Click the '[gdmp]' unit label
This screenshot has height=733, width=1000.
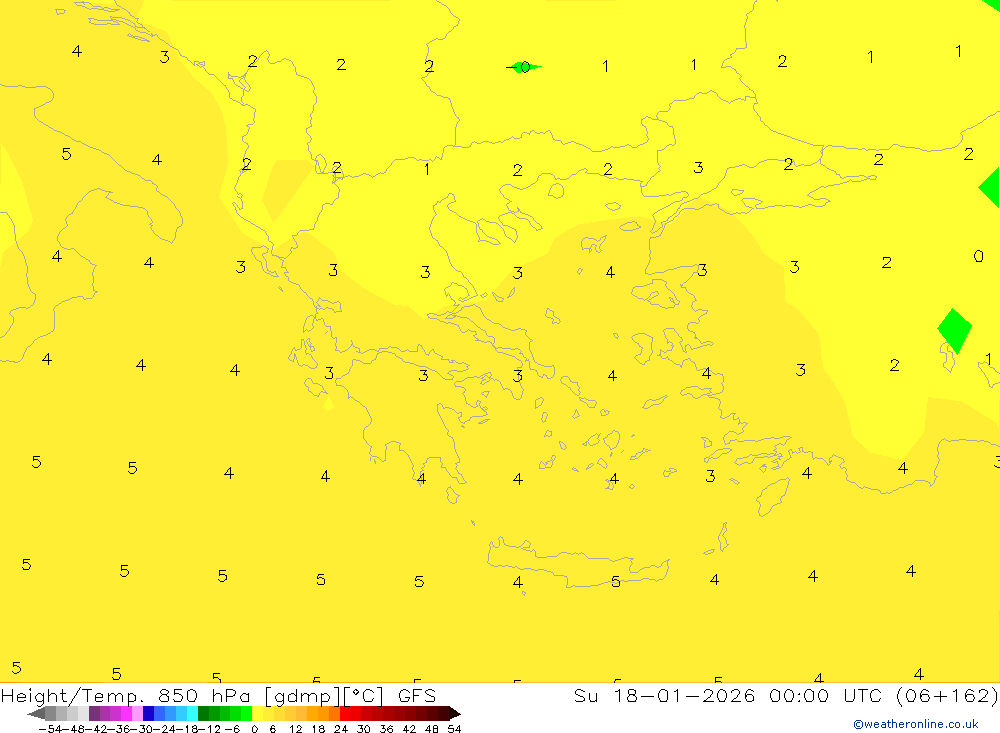302,696
